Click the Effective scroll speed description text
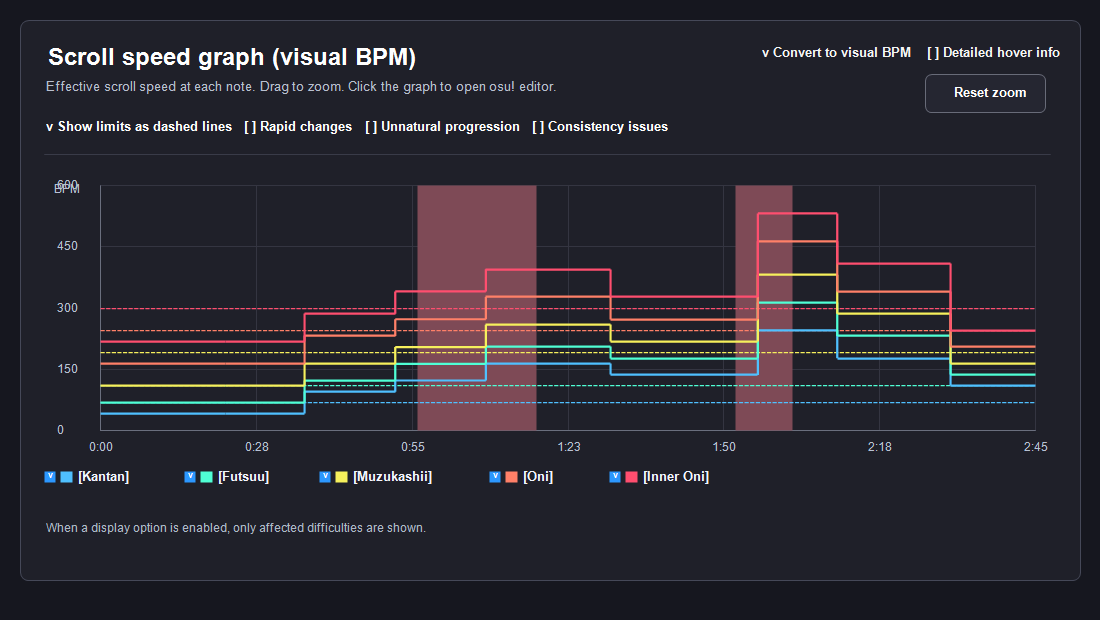 [301, 87]
